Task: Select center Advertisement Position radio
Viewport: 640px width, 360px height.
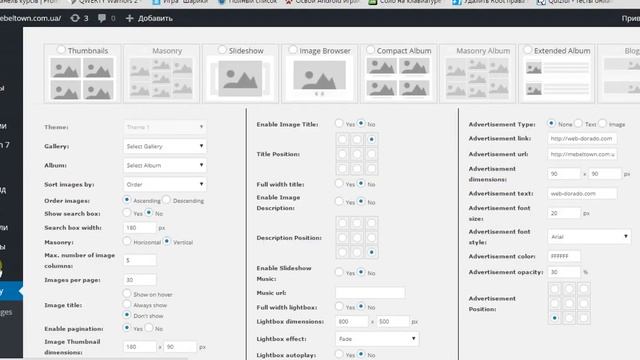Action: pyautogui.click(x=569, y=303)
